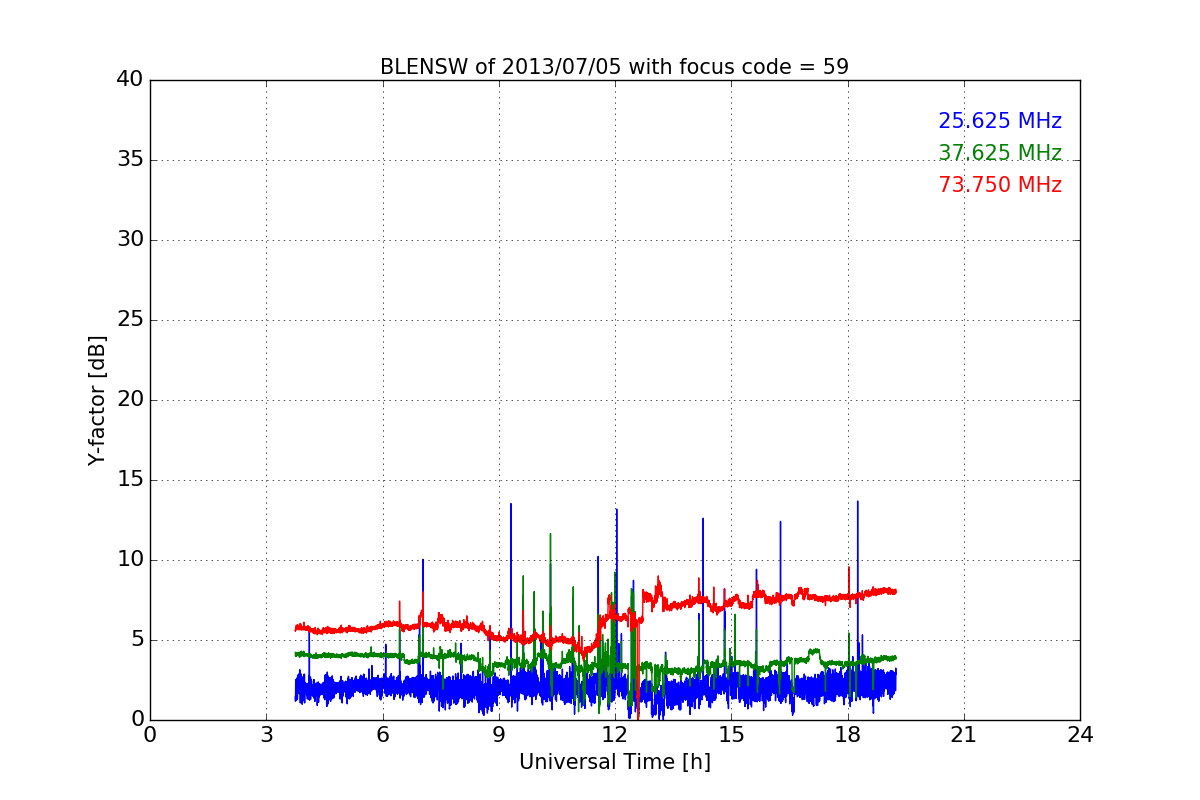The height and width of the screenshot is (800, 1200).
Task: Click y-axis tick label 15
Action: click(x=130, y=480)
